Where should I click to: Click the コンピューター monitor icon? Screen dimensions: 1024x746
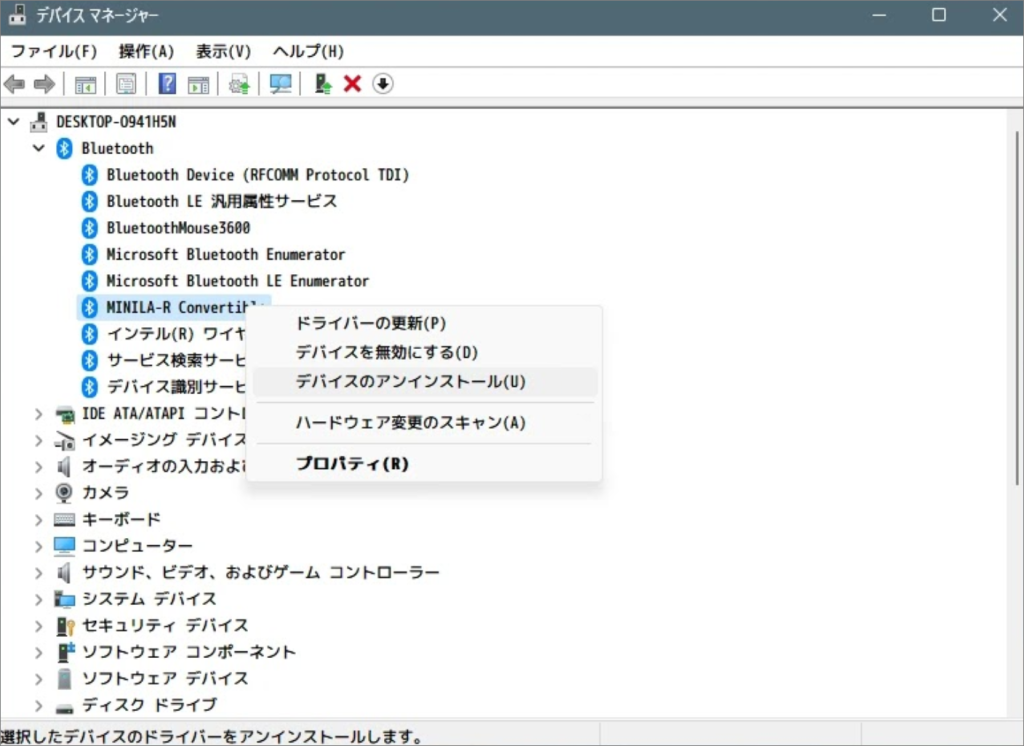(65, 545)
